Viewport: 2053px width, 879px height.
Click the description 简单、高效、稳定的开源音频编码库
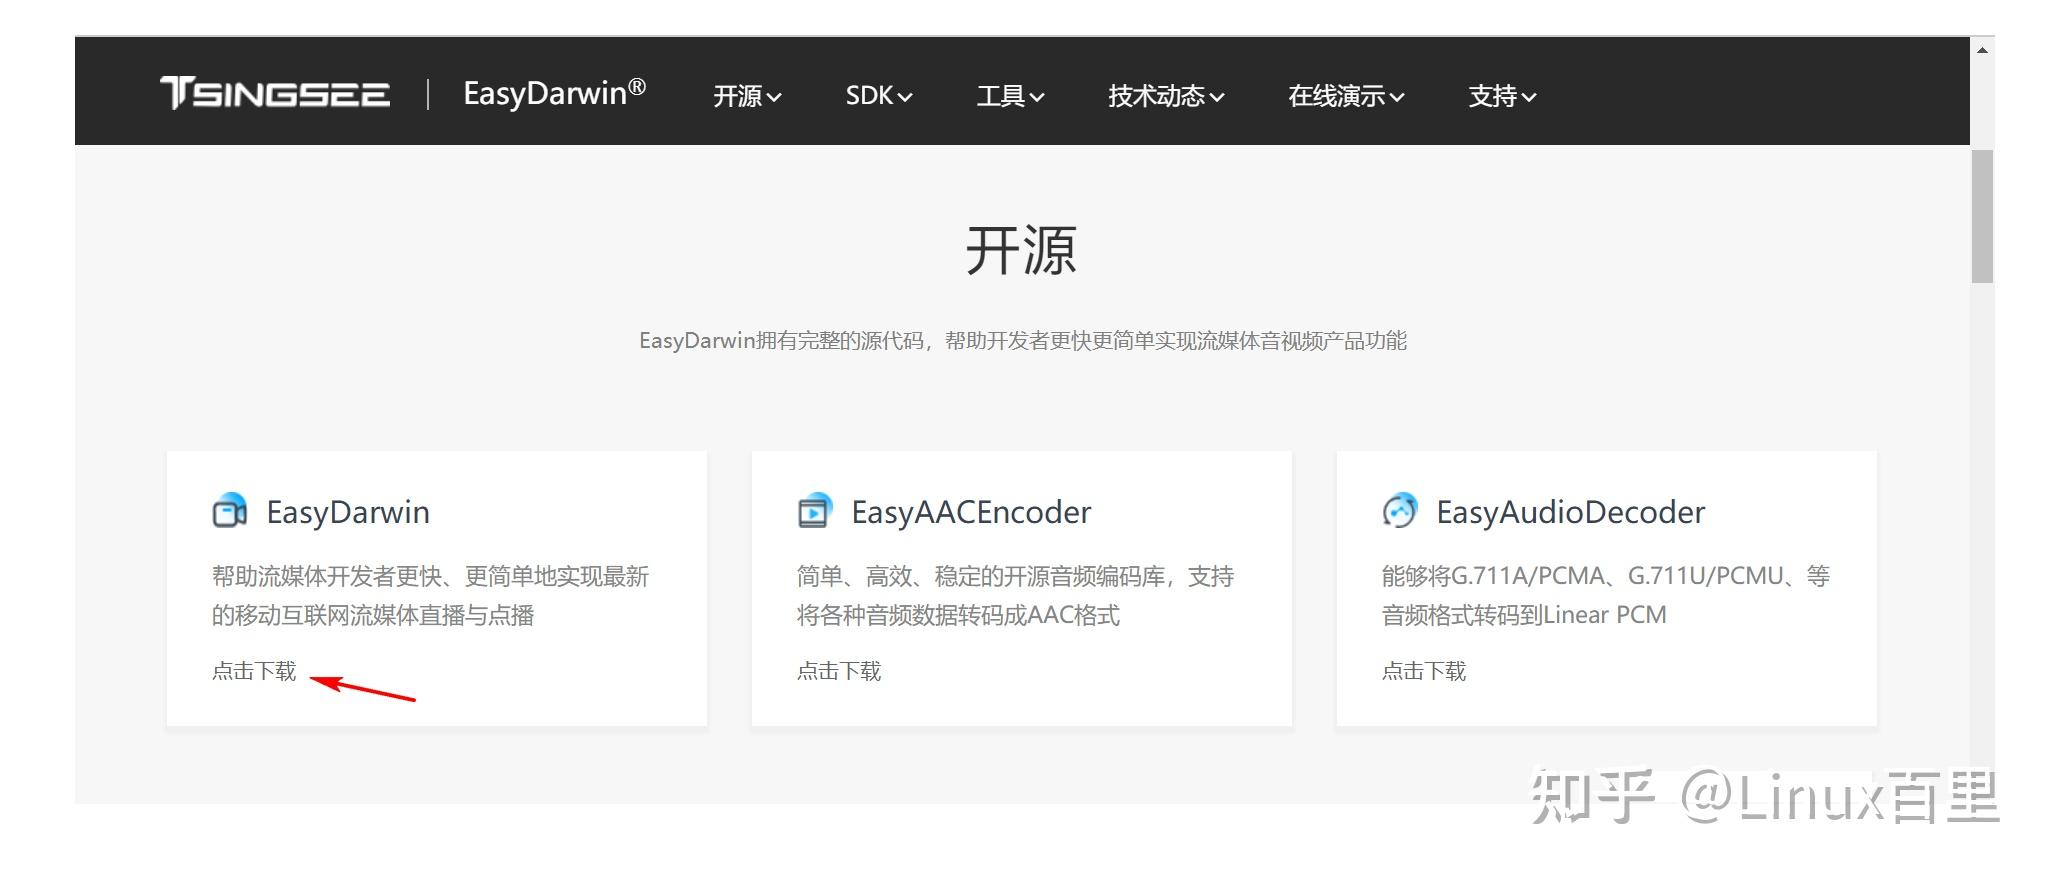tap(1015, 595)
